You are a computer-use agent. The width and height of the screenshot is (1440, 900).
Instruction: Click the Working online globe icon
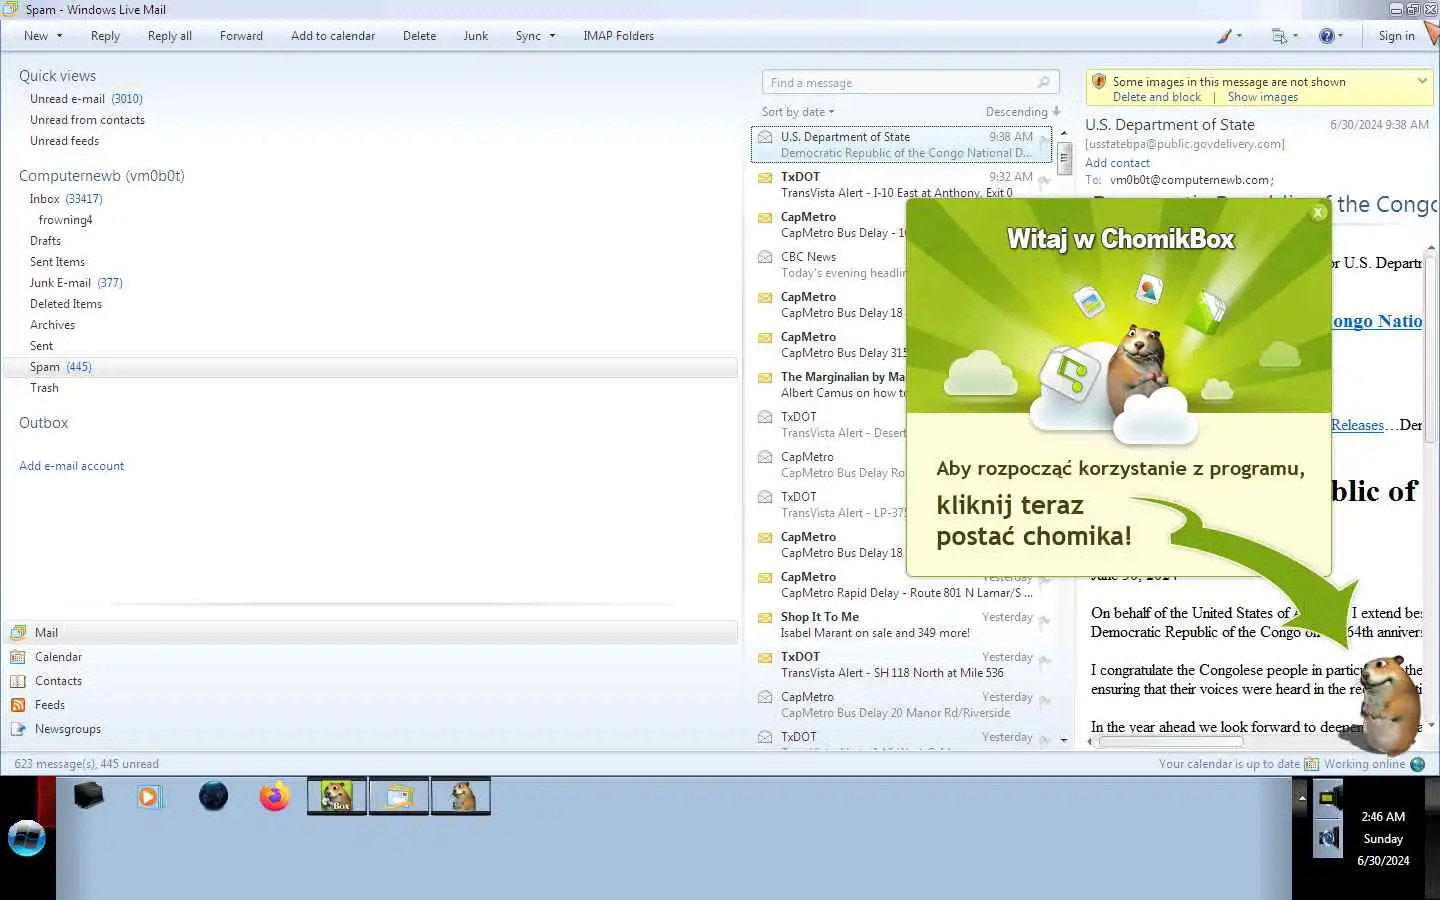(x=1417, y=764)
